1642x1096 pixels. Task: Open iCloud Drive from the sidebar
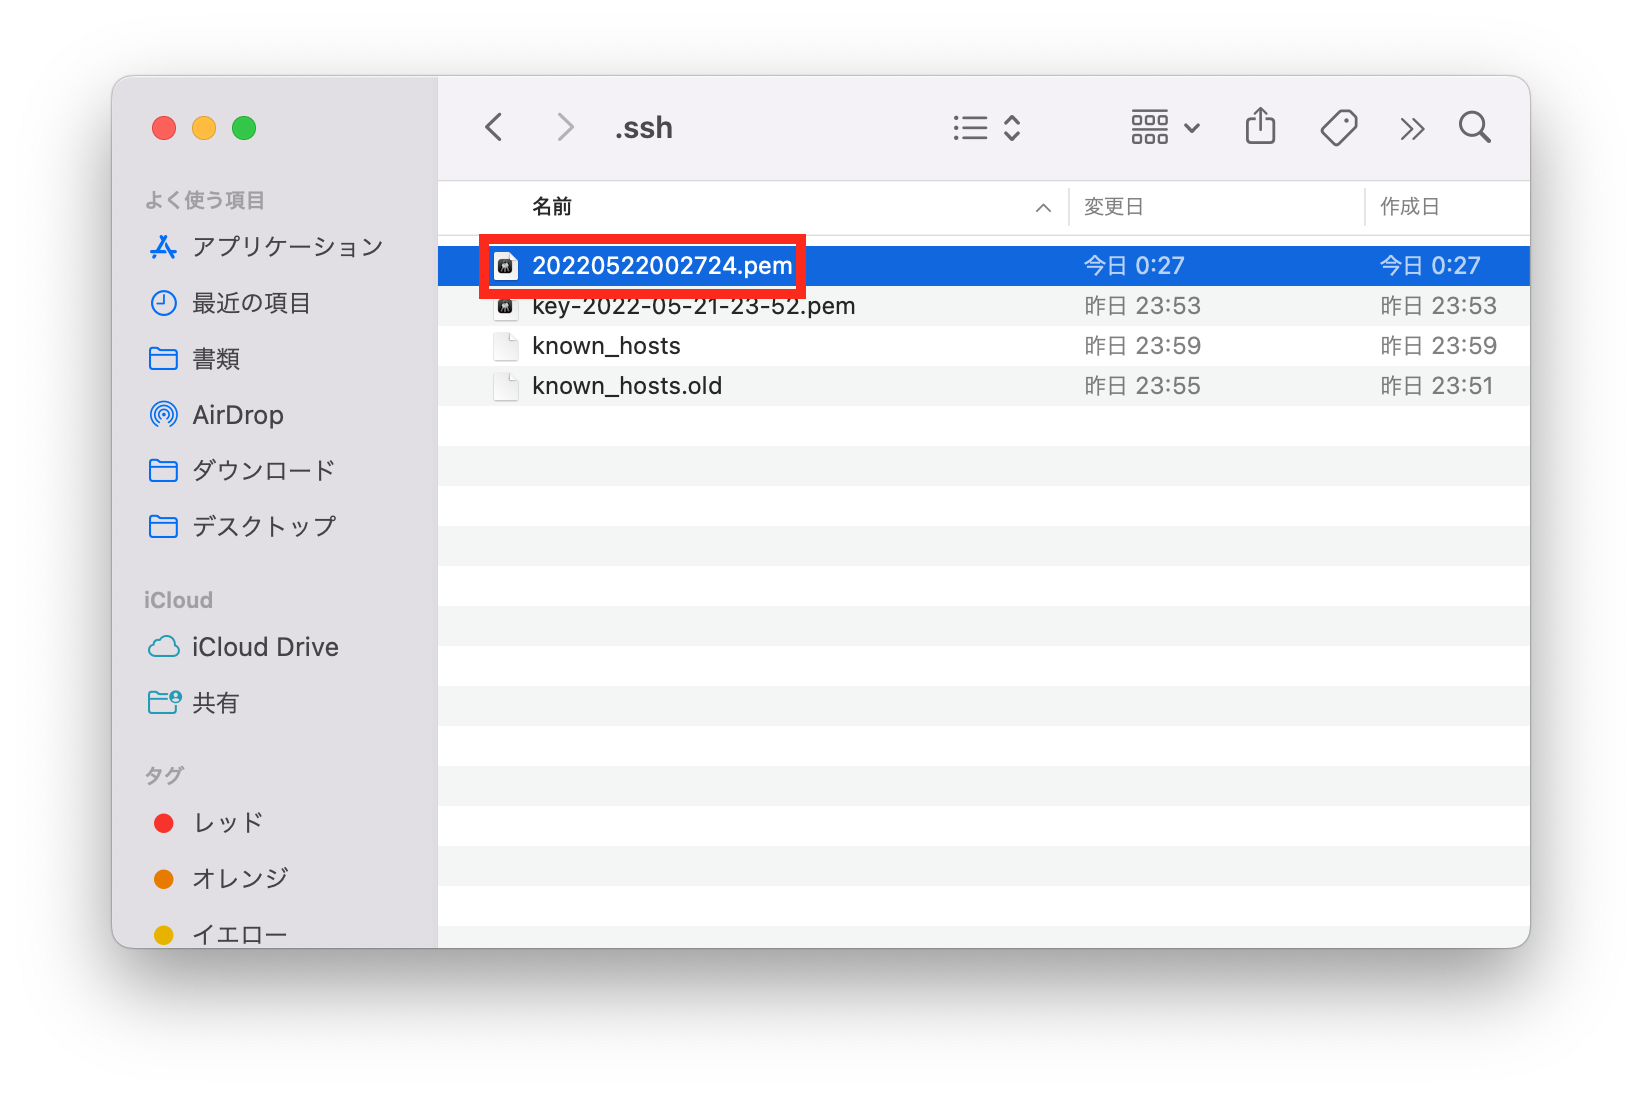pos(264,646)
